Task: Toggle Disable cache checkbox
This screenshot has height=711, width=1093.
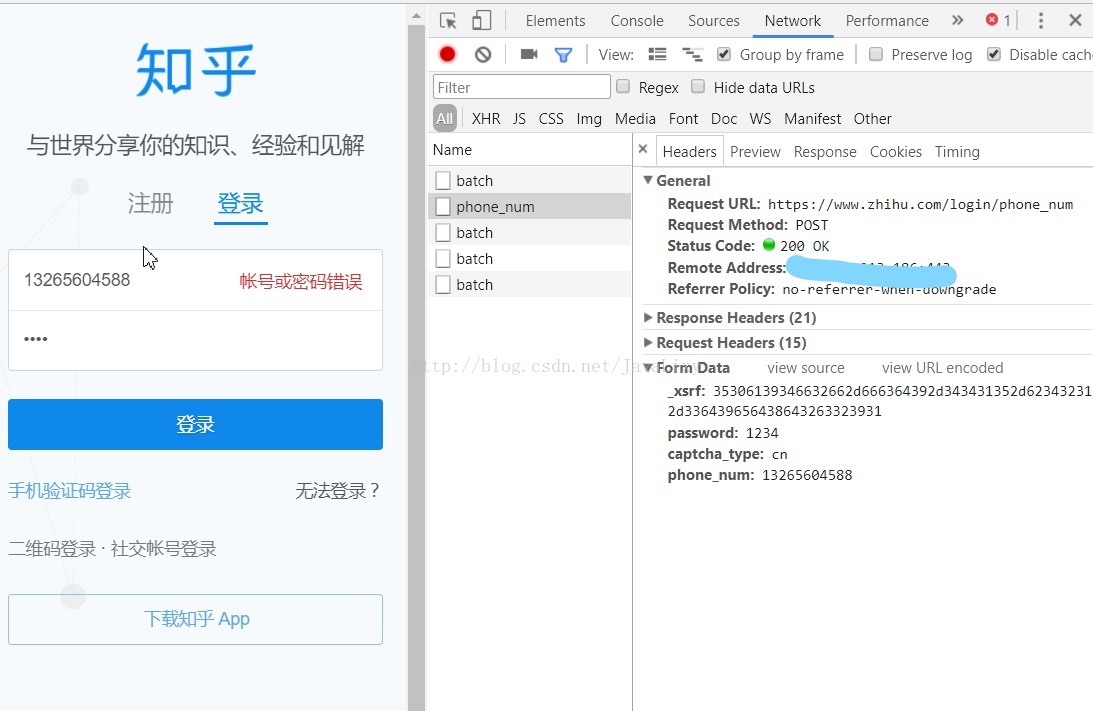Action: click(994, 54)
